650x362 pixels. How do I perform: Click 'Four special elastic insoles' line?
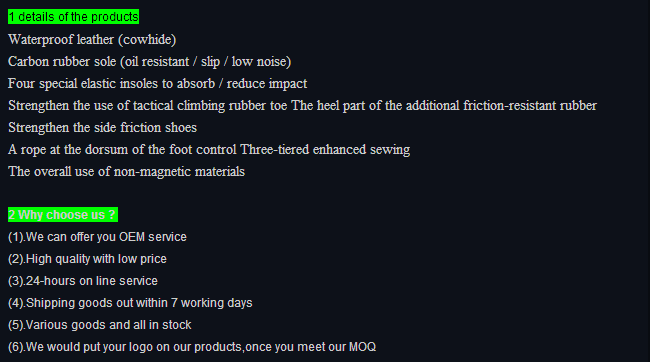coord(158,84)
